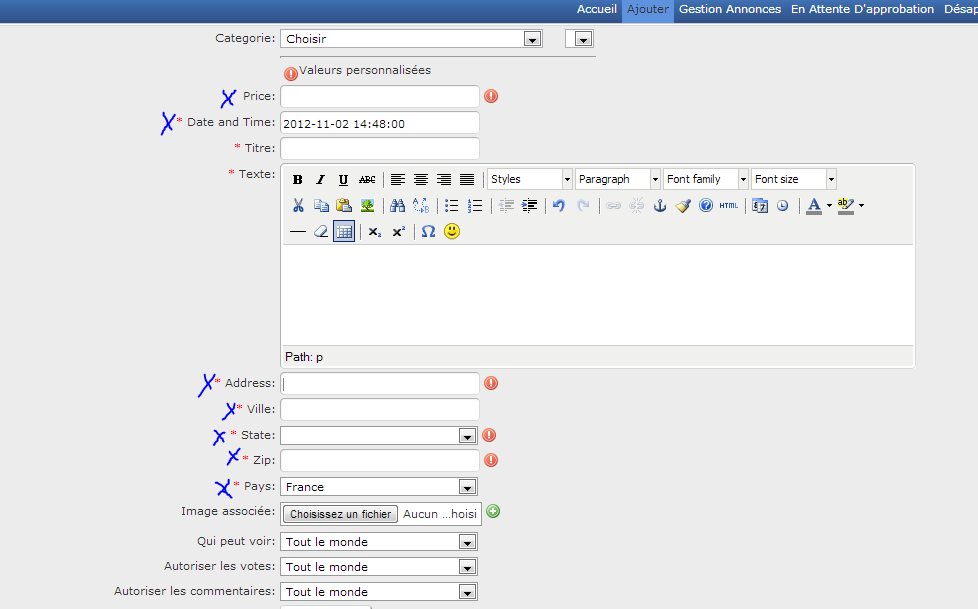
Task: Insert an anchor with the anchor icon
Action: (x=659, y=206)
